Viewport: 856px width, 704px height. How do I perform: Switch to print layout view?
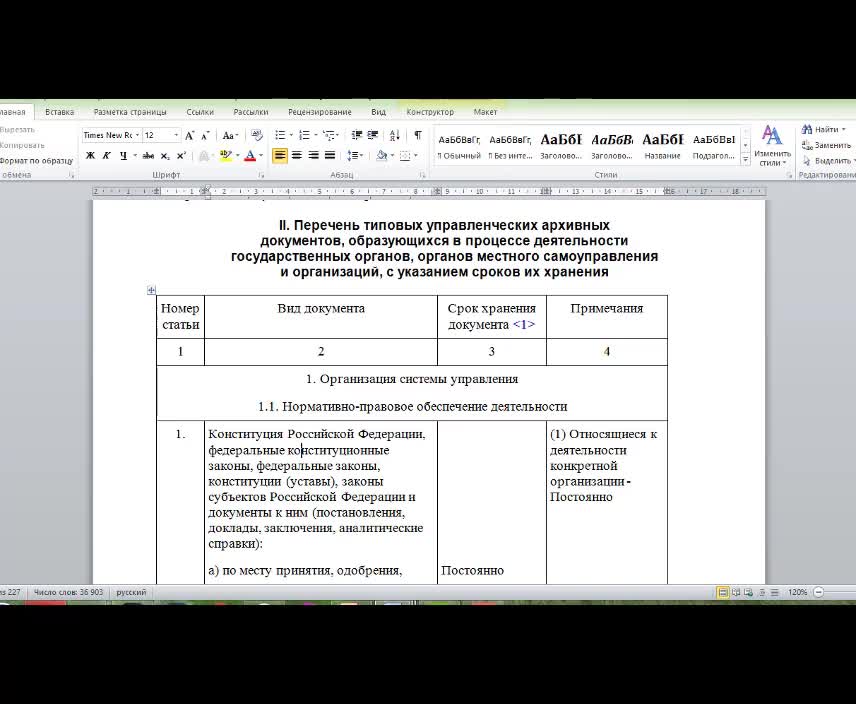click(x=722, y=592)
